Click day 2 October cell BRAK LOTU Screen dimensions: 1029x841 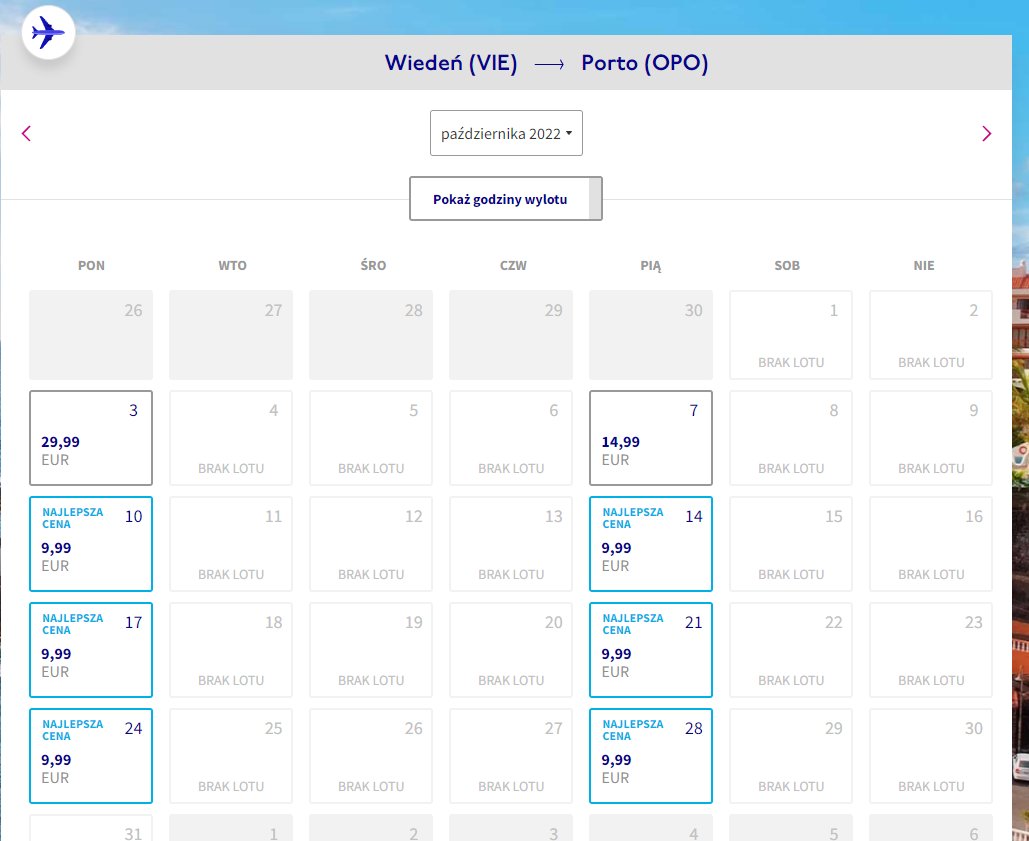pyautogui.click(x=931, y=335)
